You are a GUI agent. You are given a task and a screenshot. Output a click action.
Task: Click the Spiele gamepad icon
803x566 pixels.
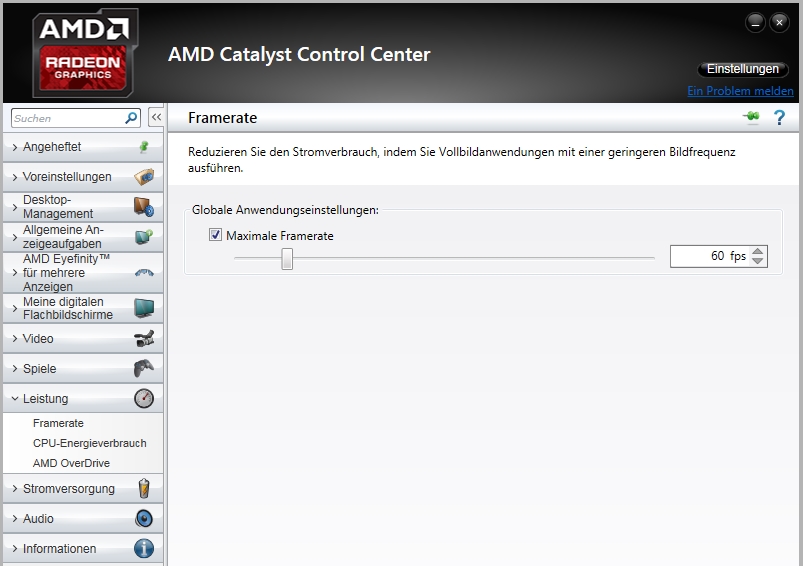pos(144,368)
